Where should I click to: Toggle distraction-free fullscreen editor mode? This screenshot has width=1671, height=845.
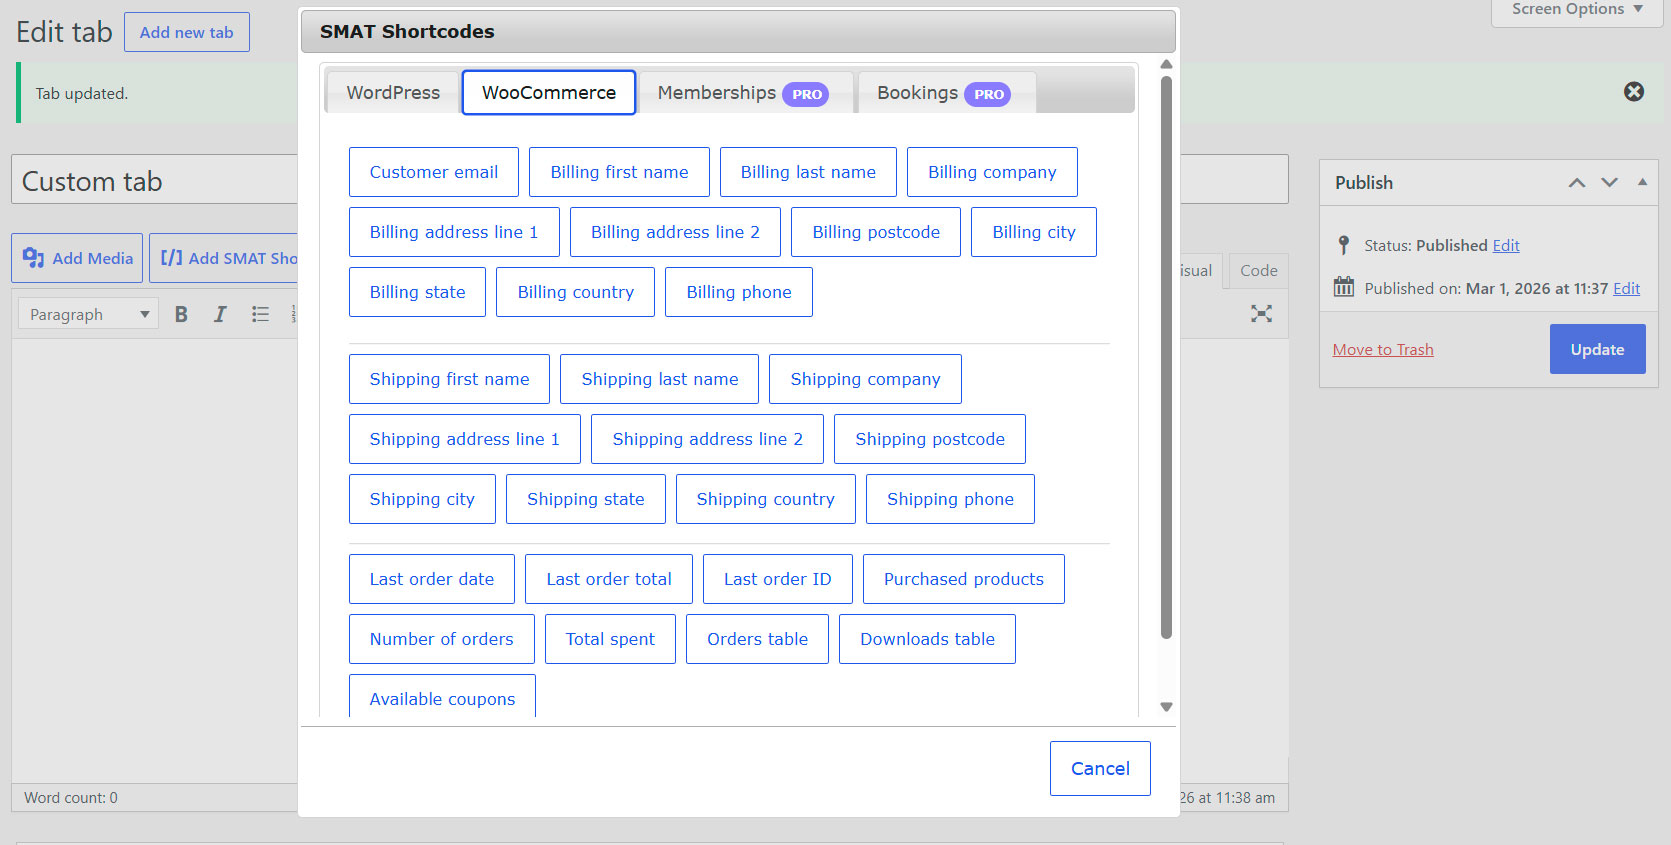[x=1261, y=314]
